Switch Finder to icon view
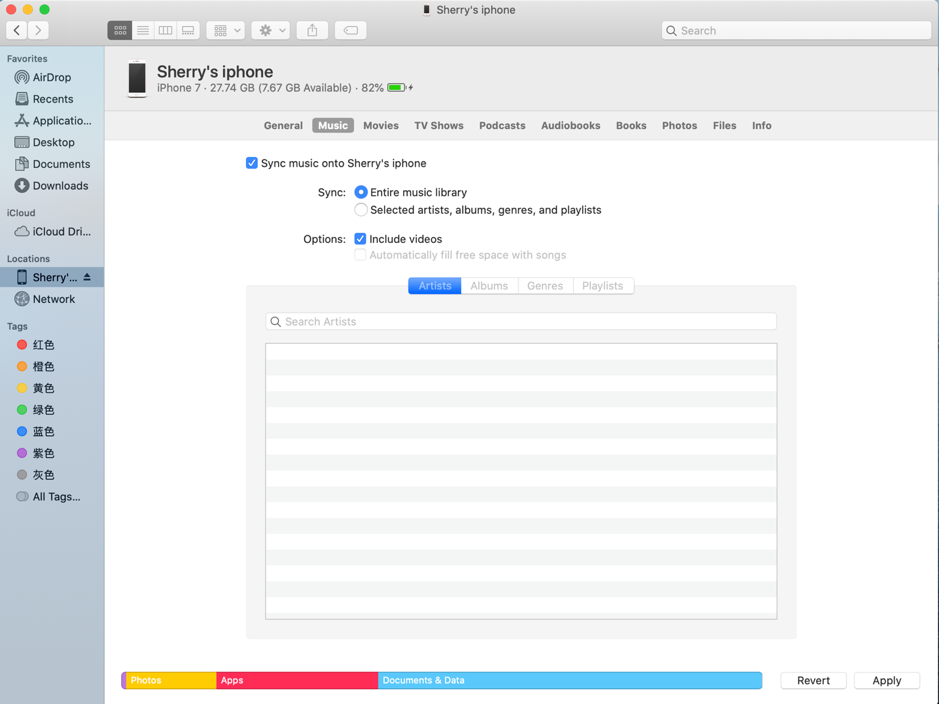The height and width of the screenshot is (704, 939). (x=120, y=31)
